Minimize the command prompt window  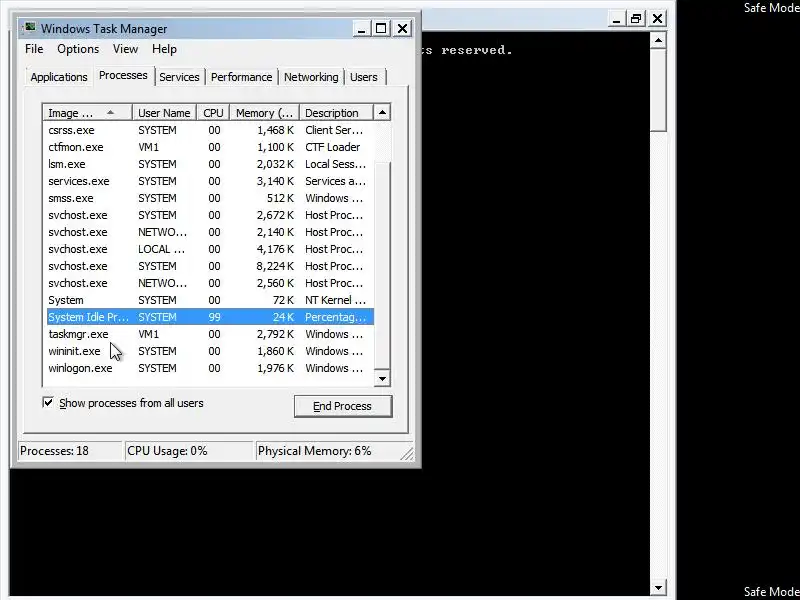pos(616,19)
